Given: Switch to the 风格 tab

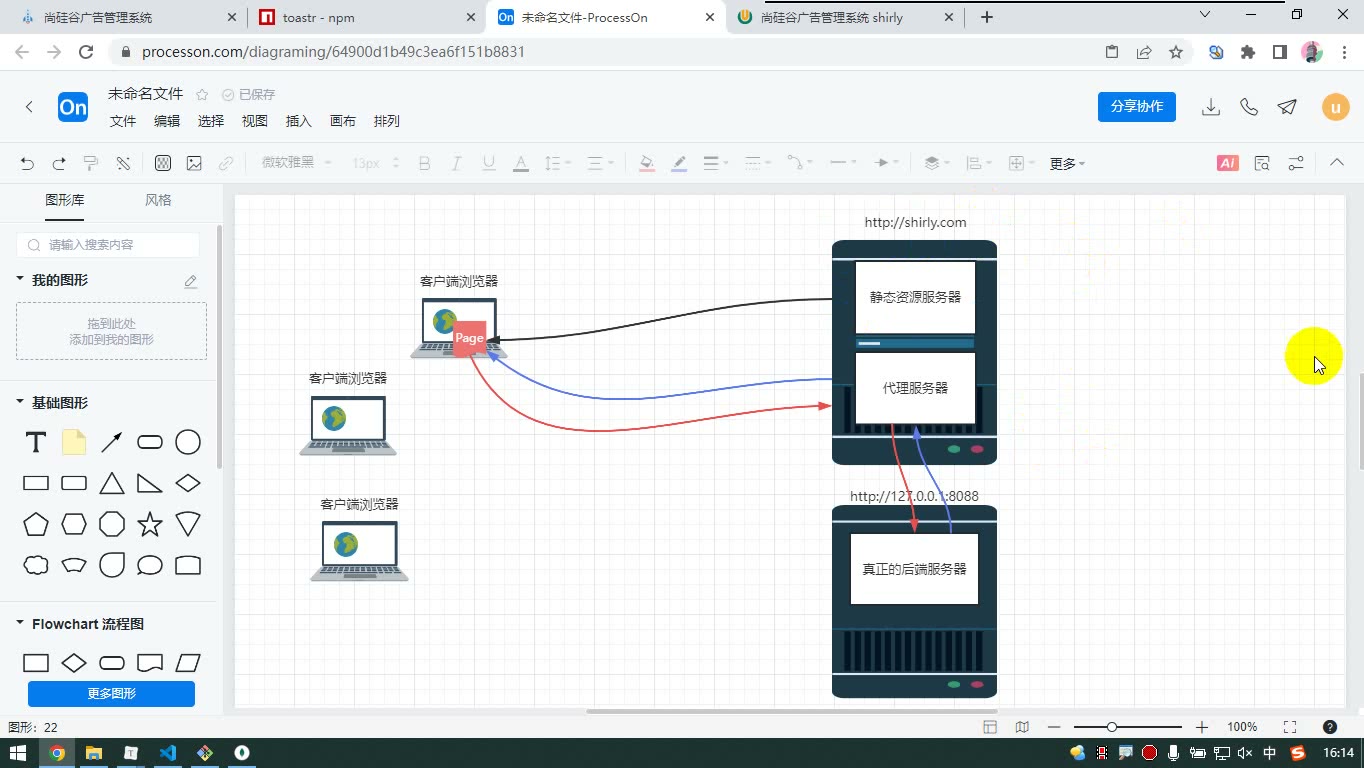Looking at the screenshot, I should [x=158, y=200].
